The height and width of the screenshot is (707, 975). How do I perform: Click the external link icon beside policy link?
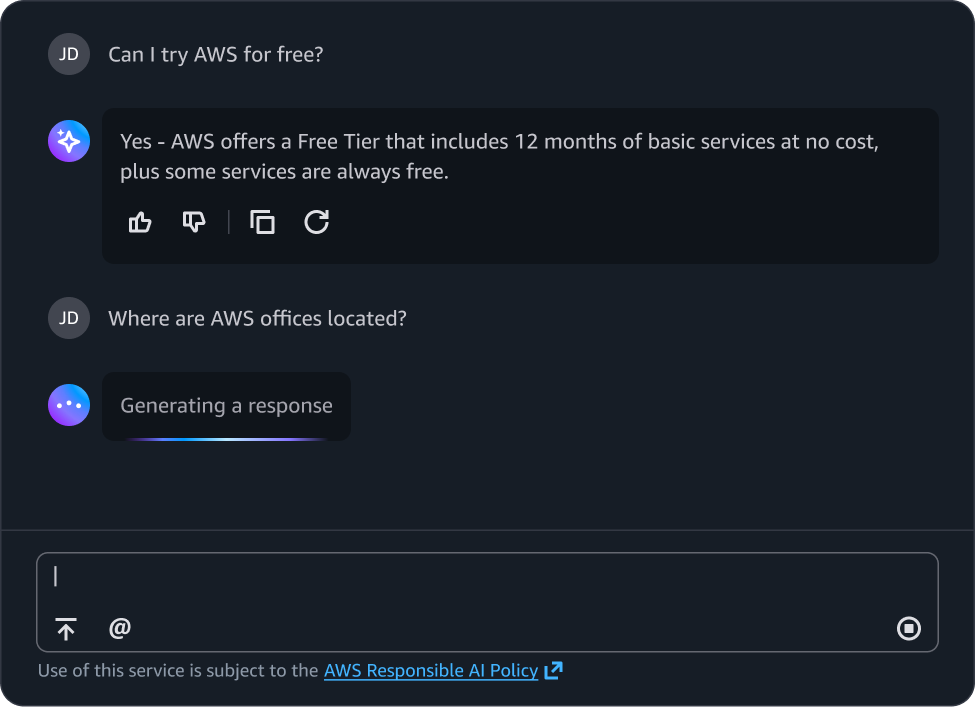click(x=553, y=671)
